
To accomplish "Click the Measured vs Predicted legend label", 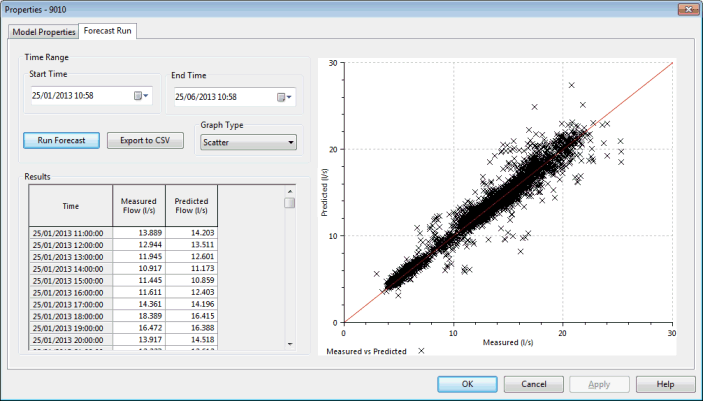I will point(366,351).
